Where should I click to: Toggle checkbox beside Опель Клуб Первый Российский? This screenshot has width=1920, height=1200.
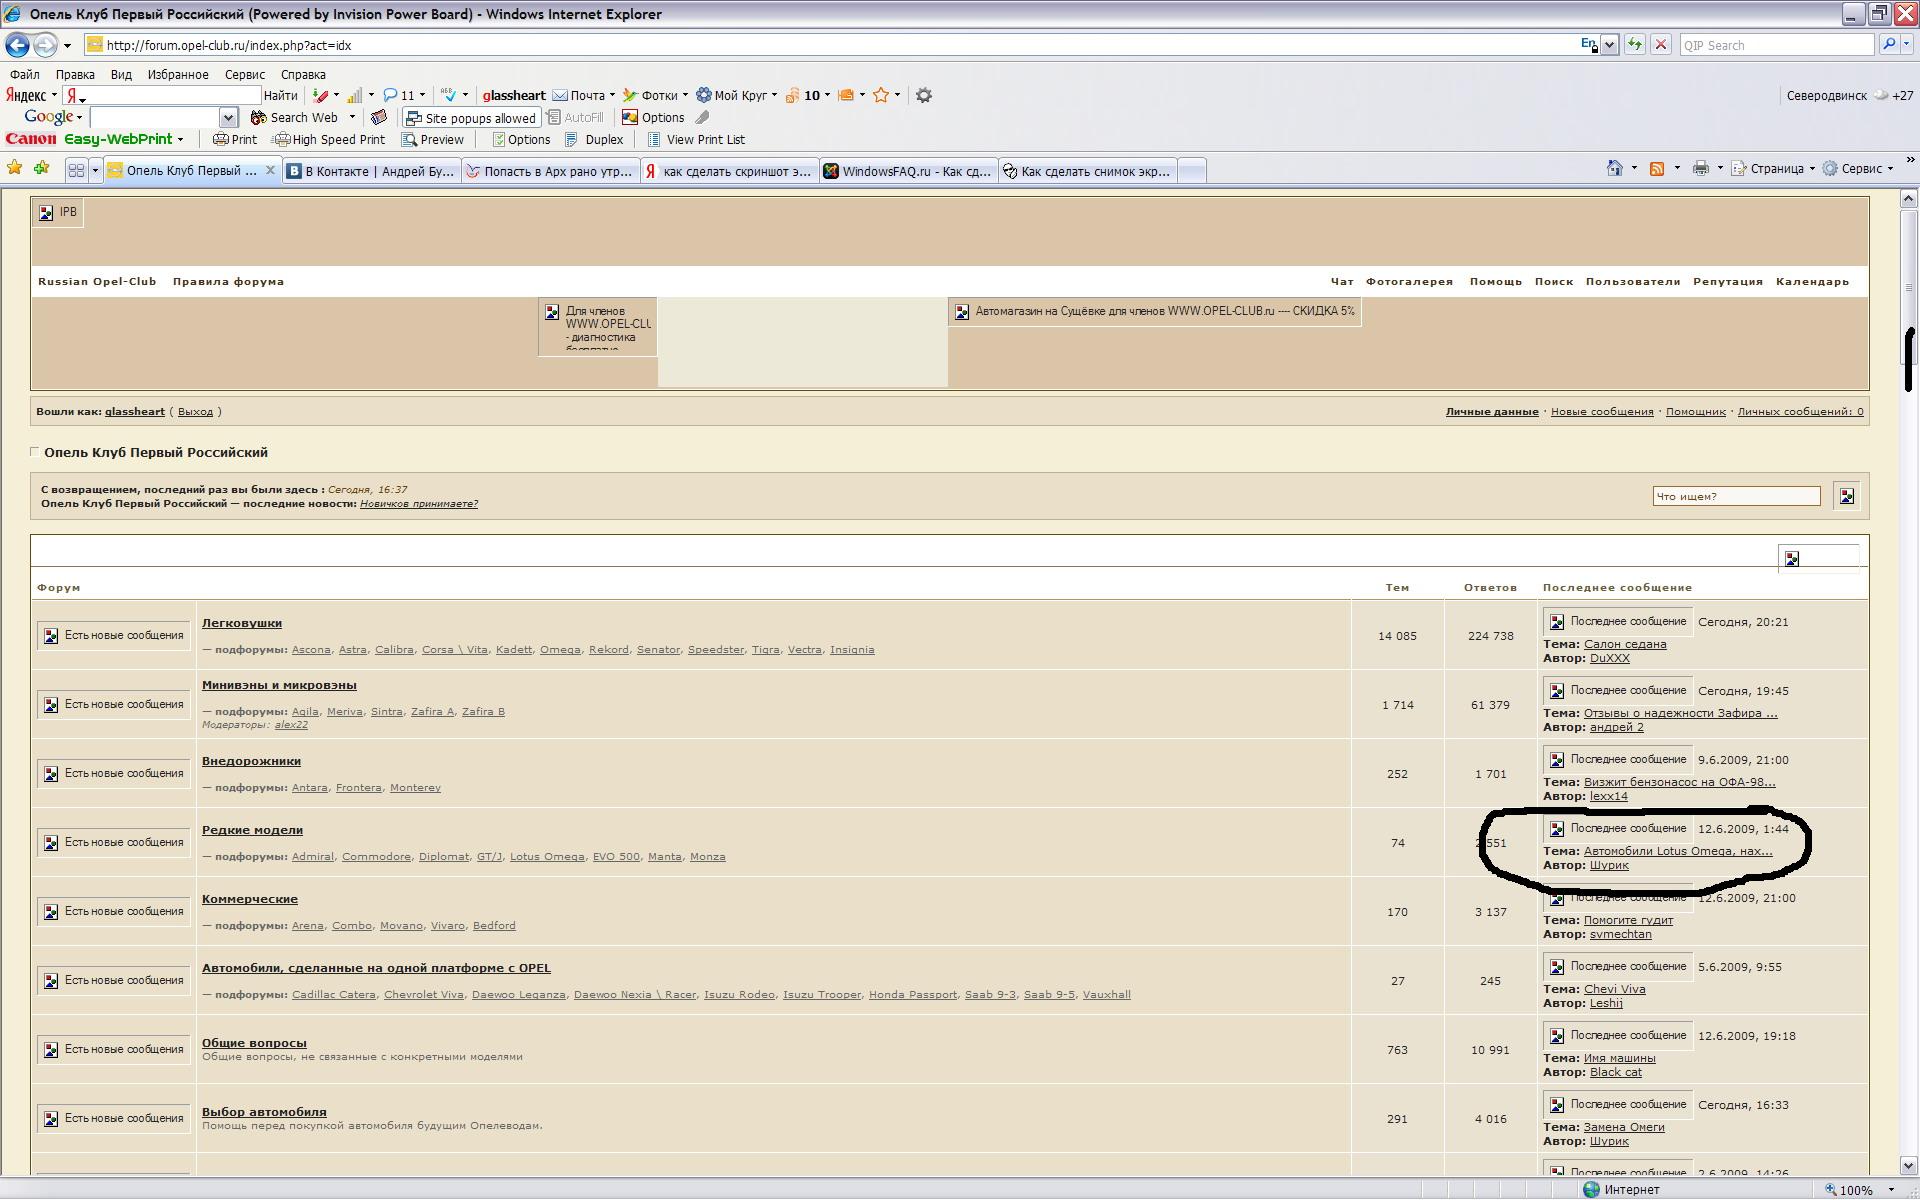coord(35,452)
